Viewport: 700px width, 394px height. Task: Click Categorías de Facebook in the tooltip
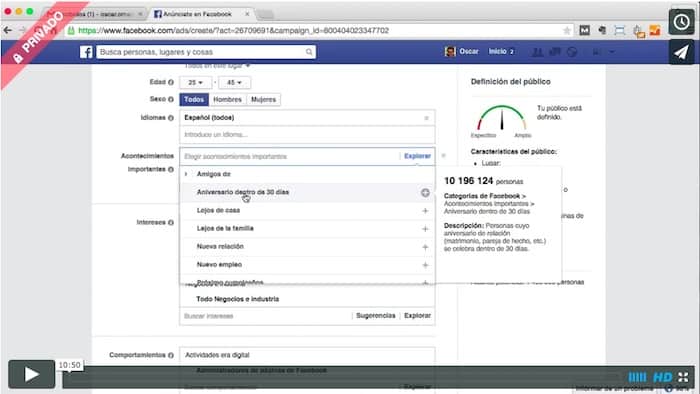tap(482, 196)
